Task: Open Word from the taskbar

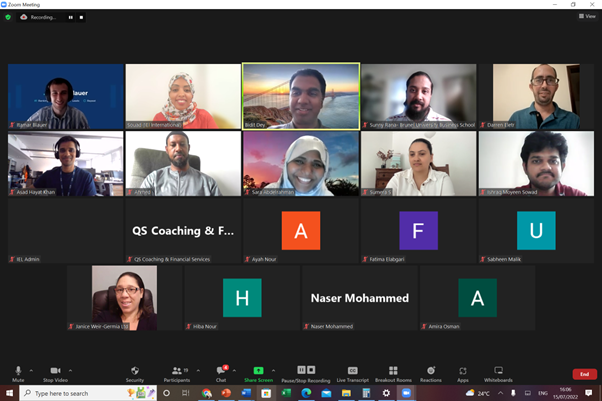Action: pos(246,393)
